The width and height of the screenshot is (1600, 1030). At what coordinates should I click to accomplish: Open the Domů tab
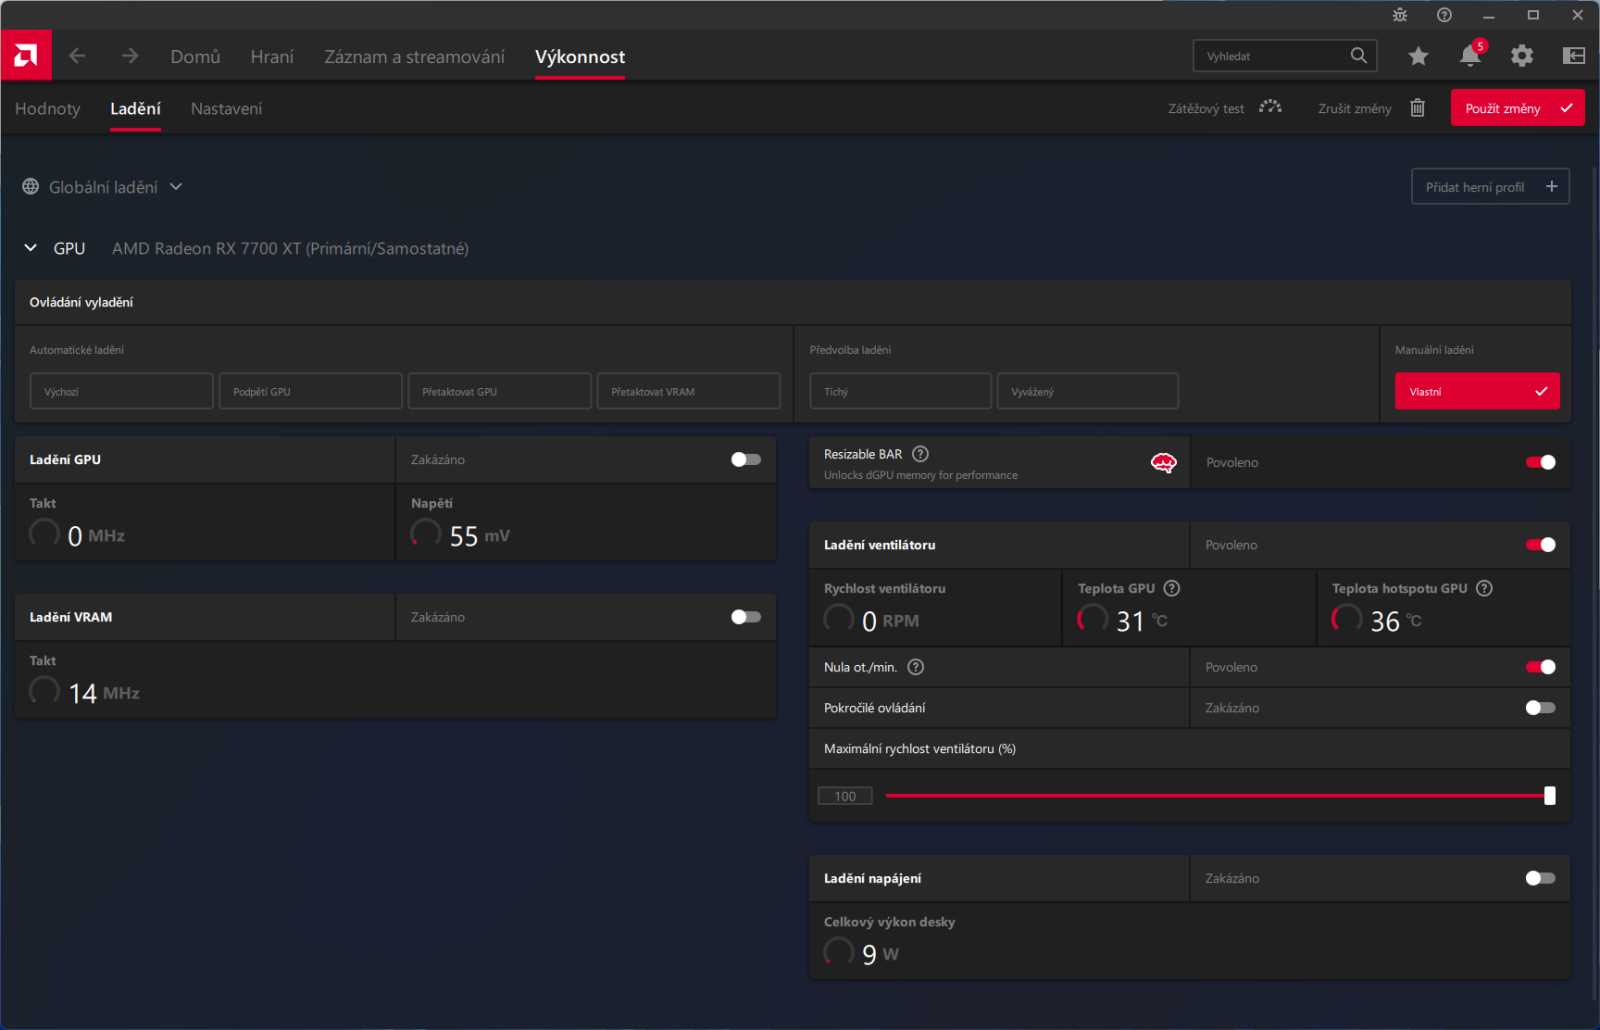(x=195, y=57)
